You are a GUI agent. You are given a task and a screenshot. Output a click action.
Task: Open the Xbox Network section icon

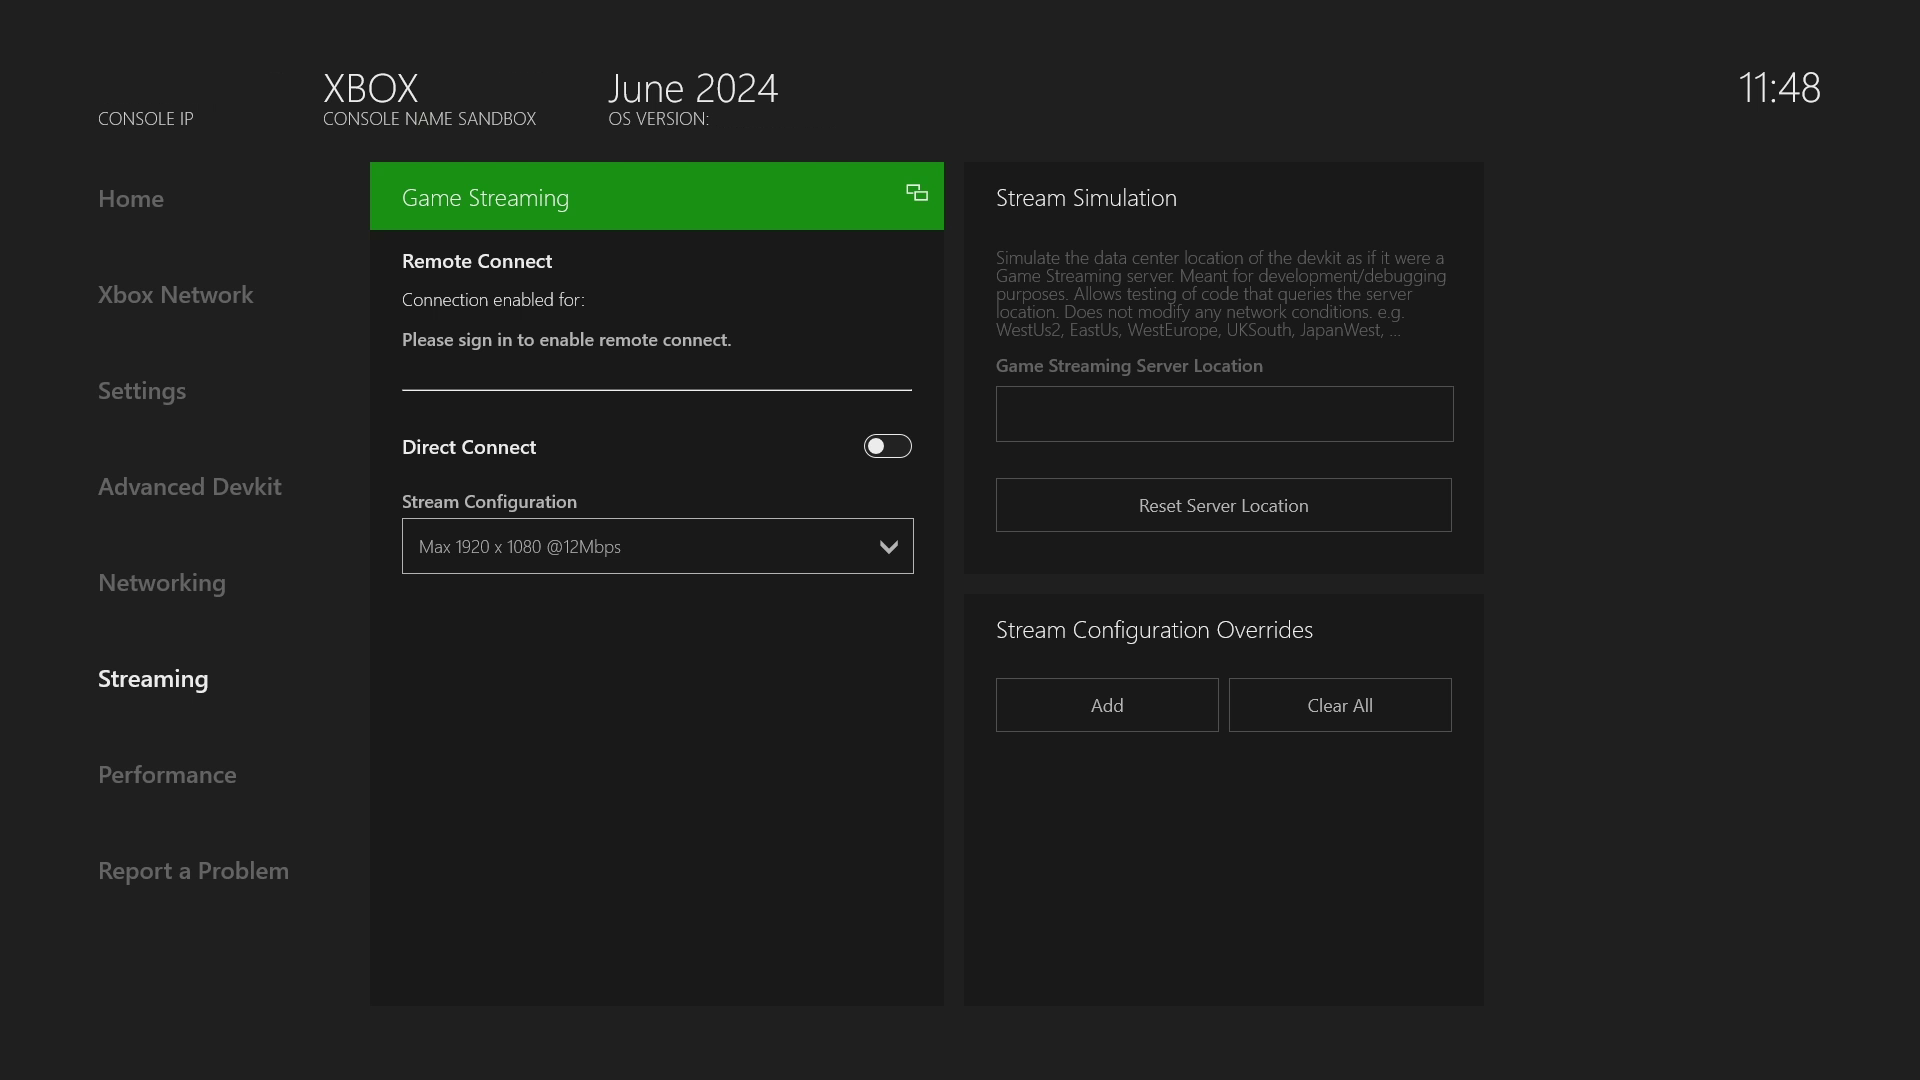tap(174, 293)
